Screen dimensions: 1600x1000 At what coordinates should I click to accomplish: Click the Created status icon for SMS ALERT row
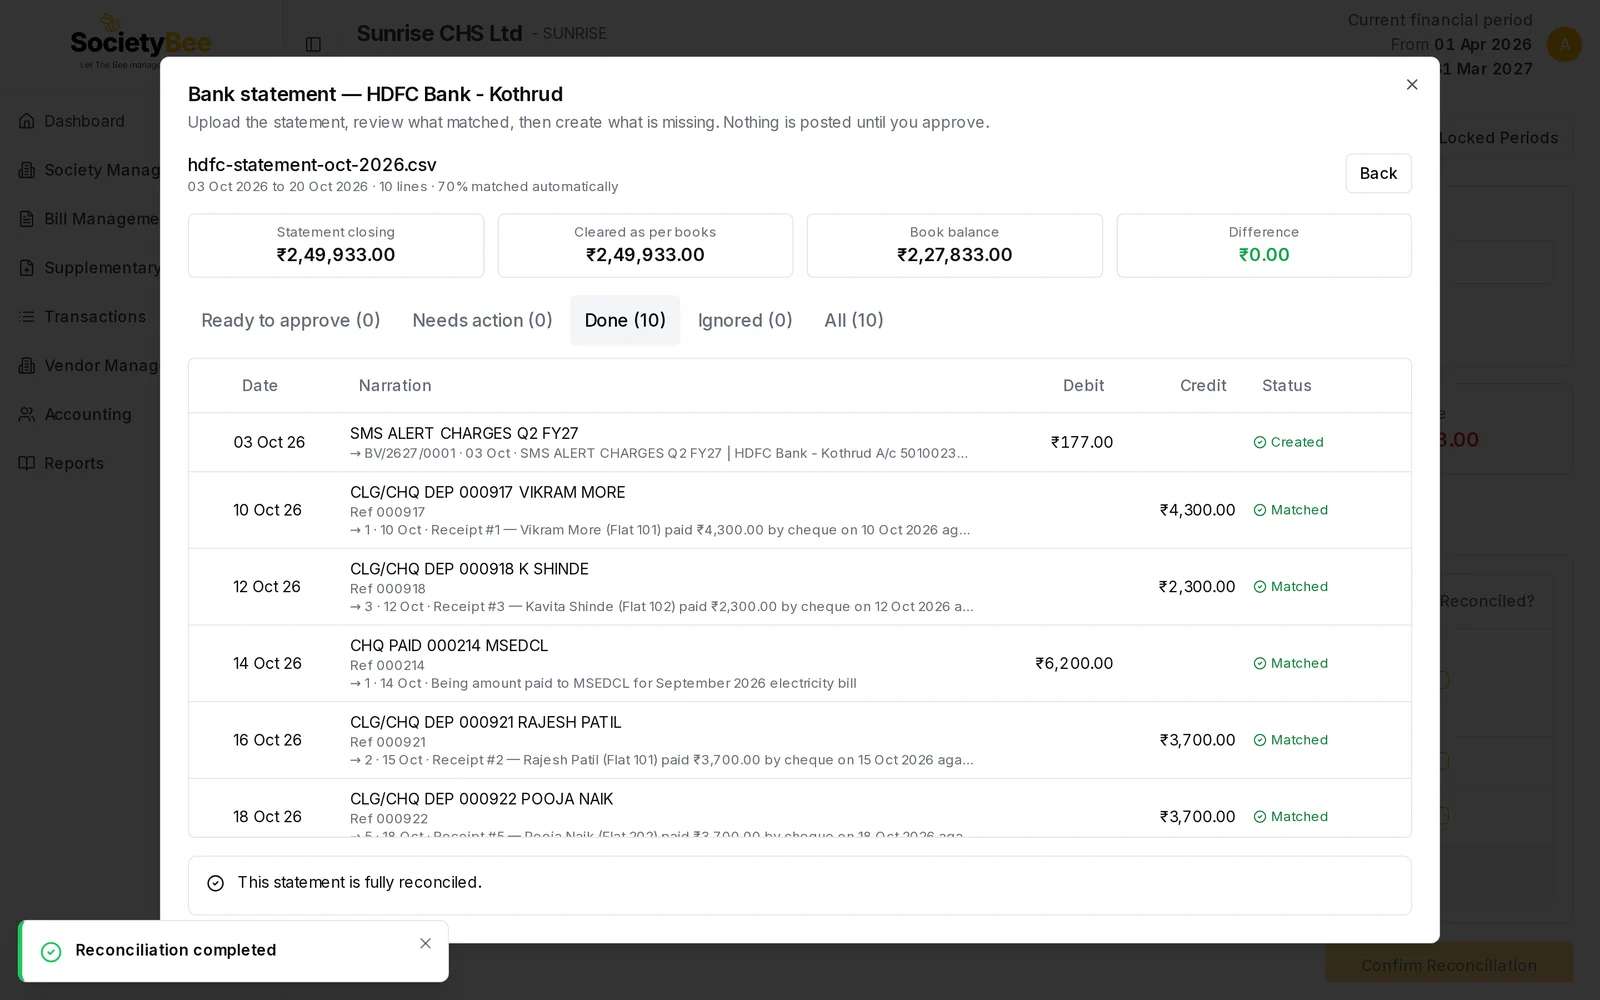pos(1260,442)
